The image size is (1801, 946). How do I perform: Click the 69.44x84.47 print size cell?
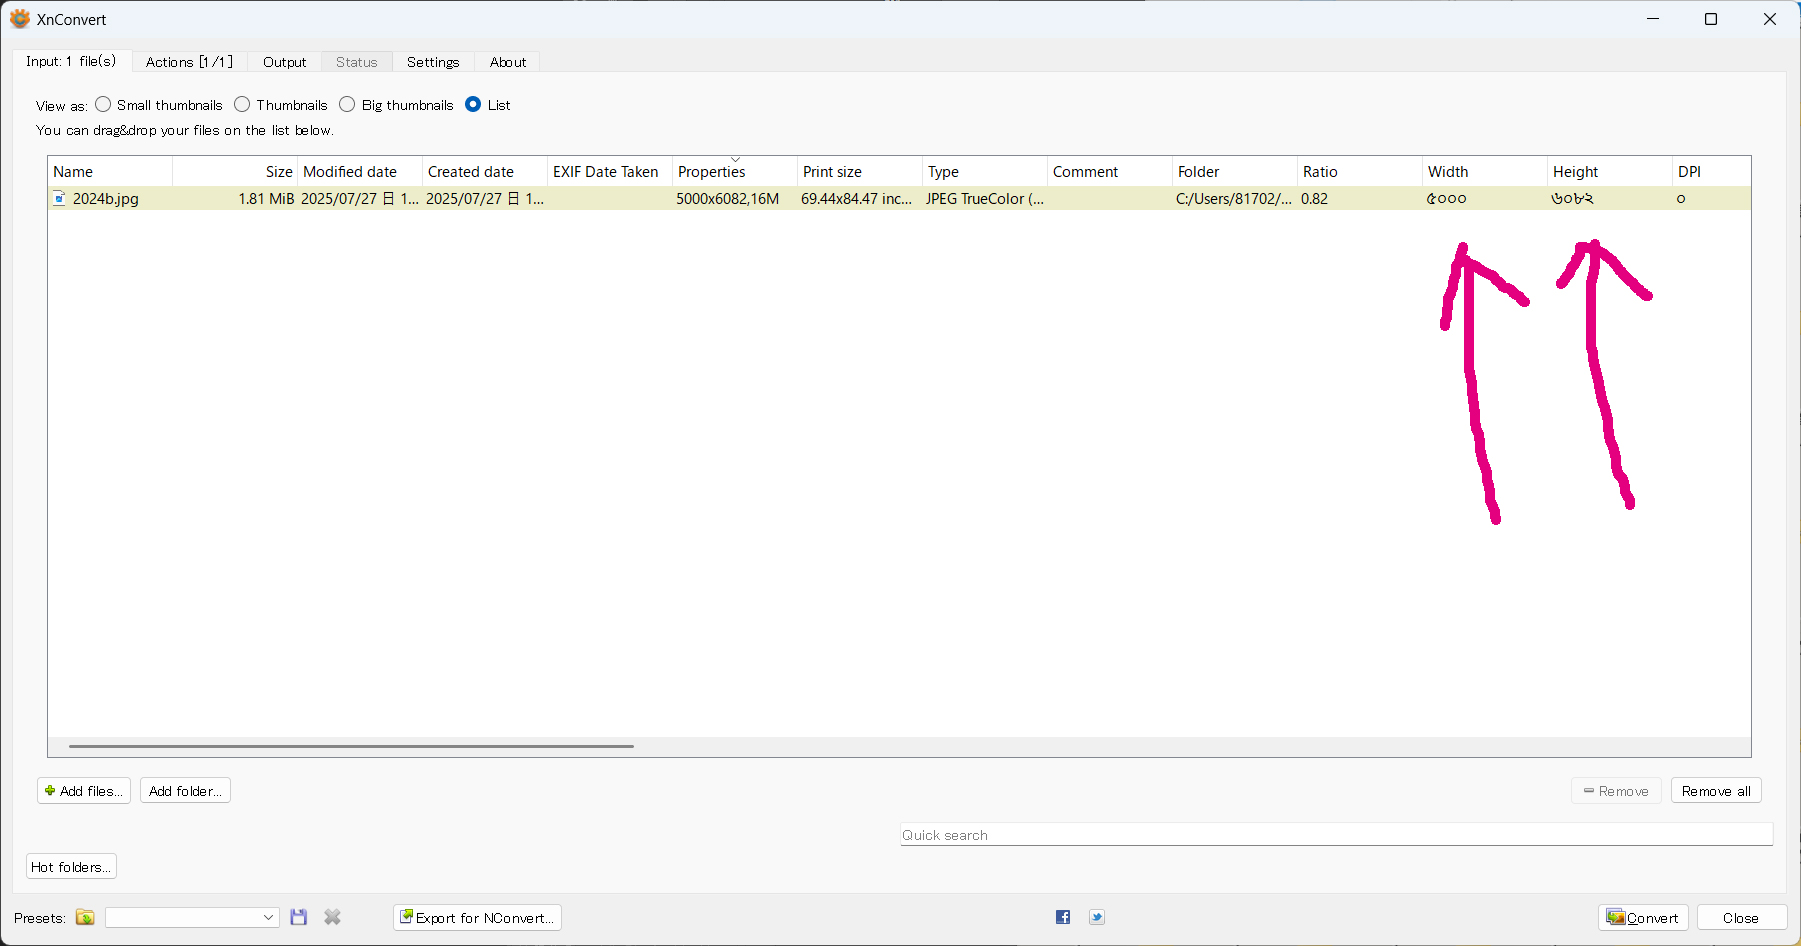[x=856, y=198]
